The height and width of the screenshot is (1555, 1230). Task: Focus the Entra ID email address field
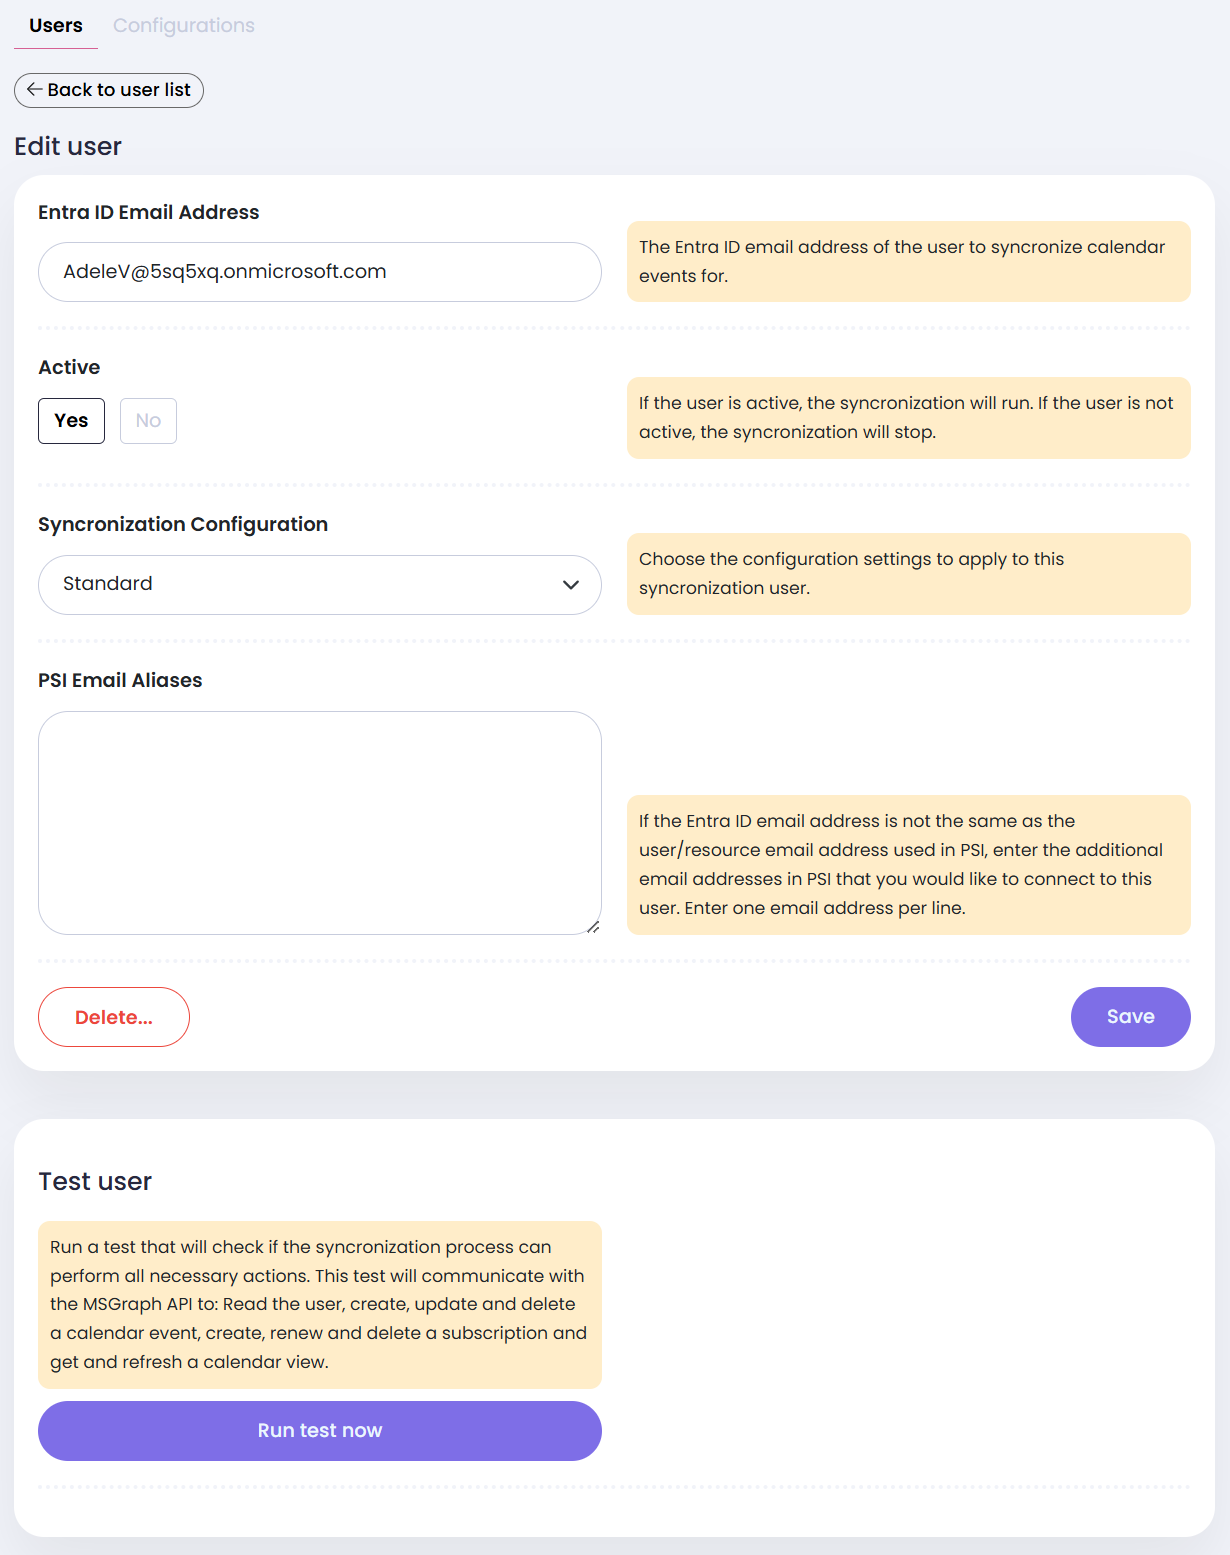(319, 272)
